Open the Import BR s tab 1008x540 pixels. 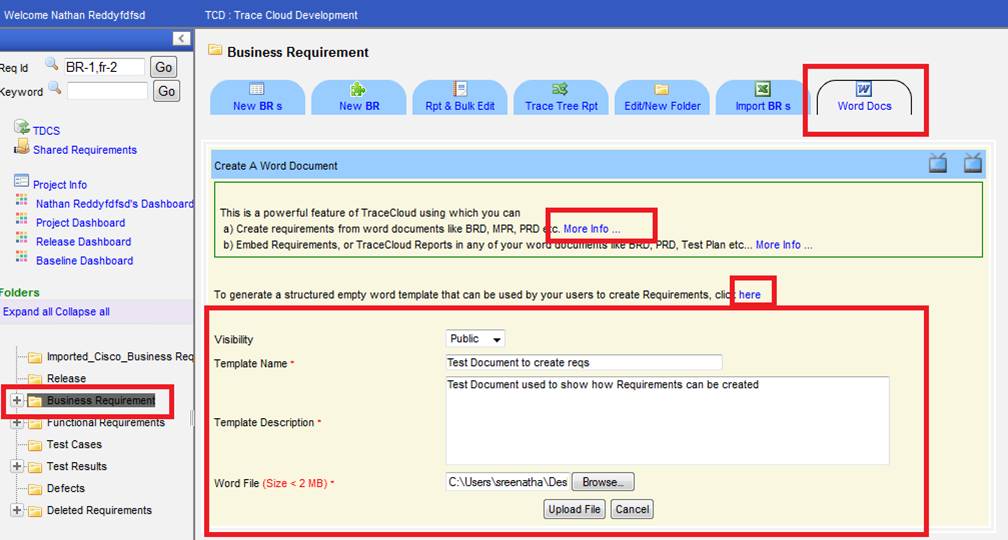(762, 99)
